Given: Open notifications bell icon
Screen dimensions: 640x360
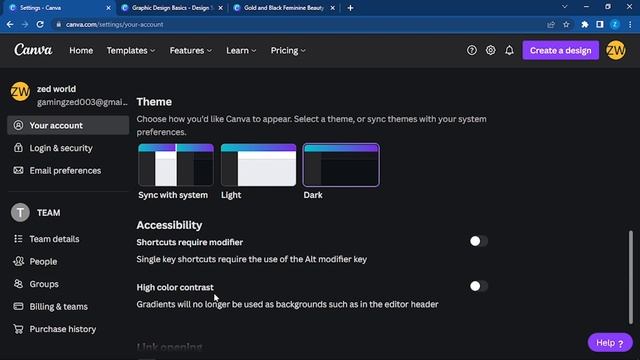Looking at the screenshot, I should click(x=509, y=50).
